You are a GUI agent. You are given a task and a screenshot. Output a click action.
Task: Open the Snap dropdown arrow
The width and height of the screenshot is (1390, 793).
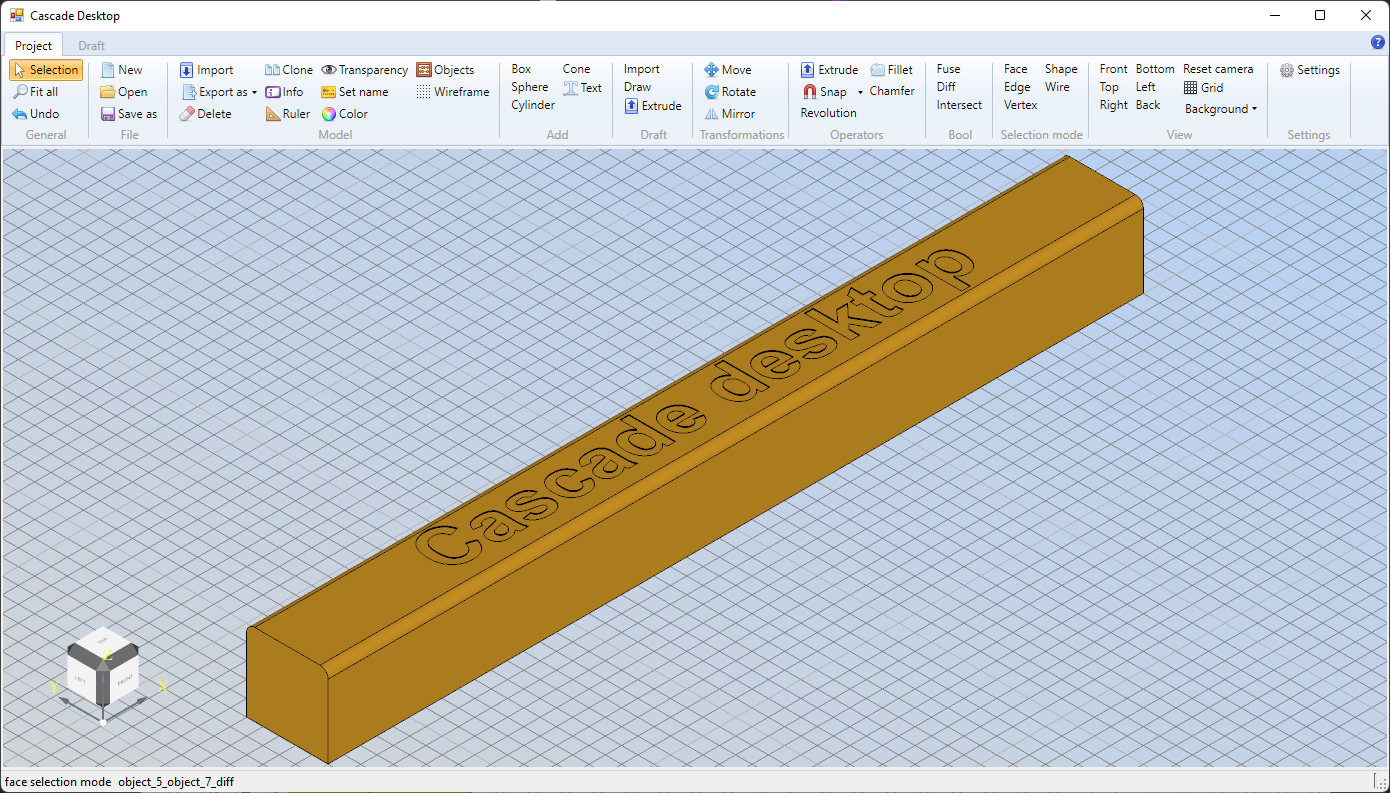tap(860, 92)
